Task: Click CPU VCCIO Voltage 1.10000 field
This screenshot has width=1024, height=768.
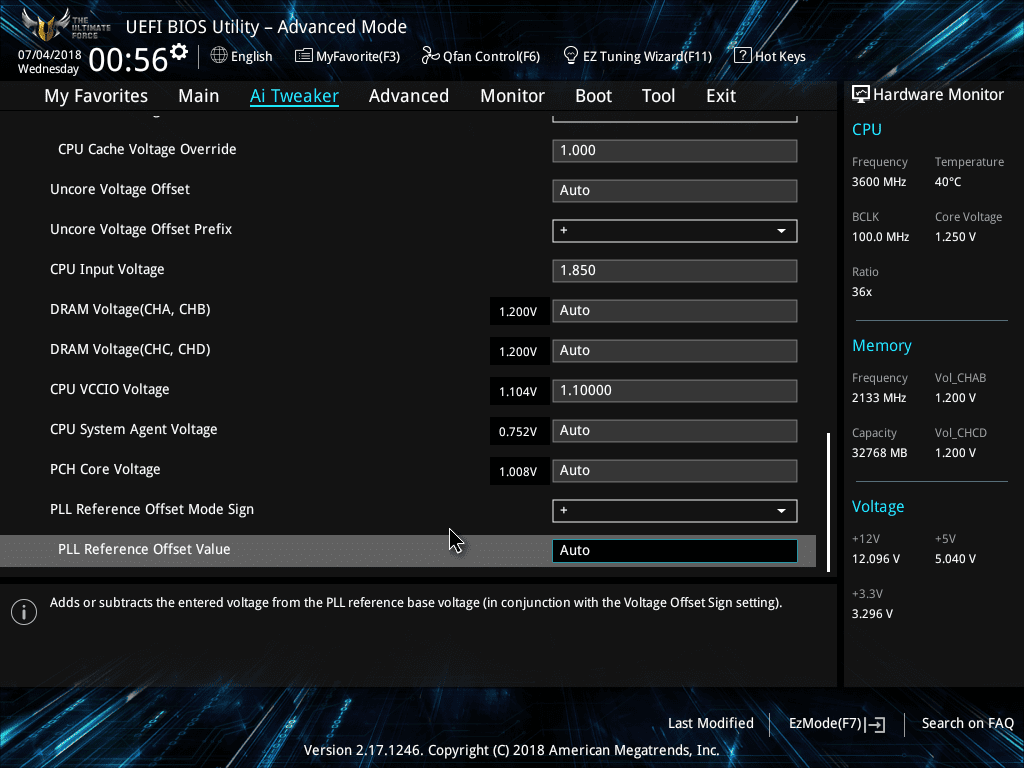Action: point(675,391)
